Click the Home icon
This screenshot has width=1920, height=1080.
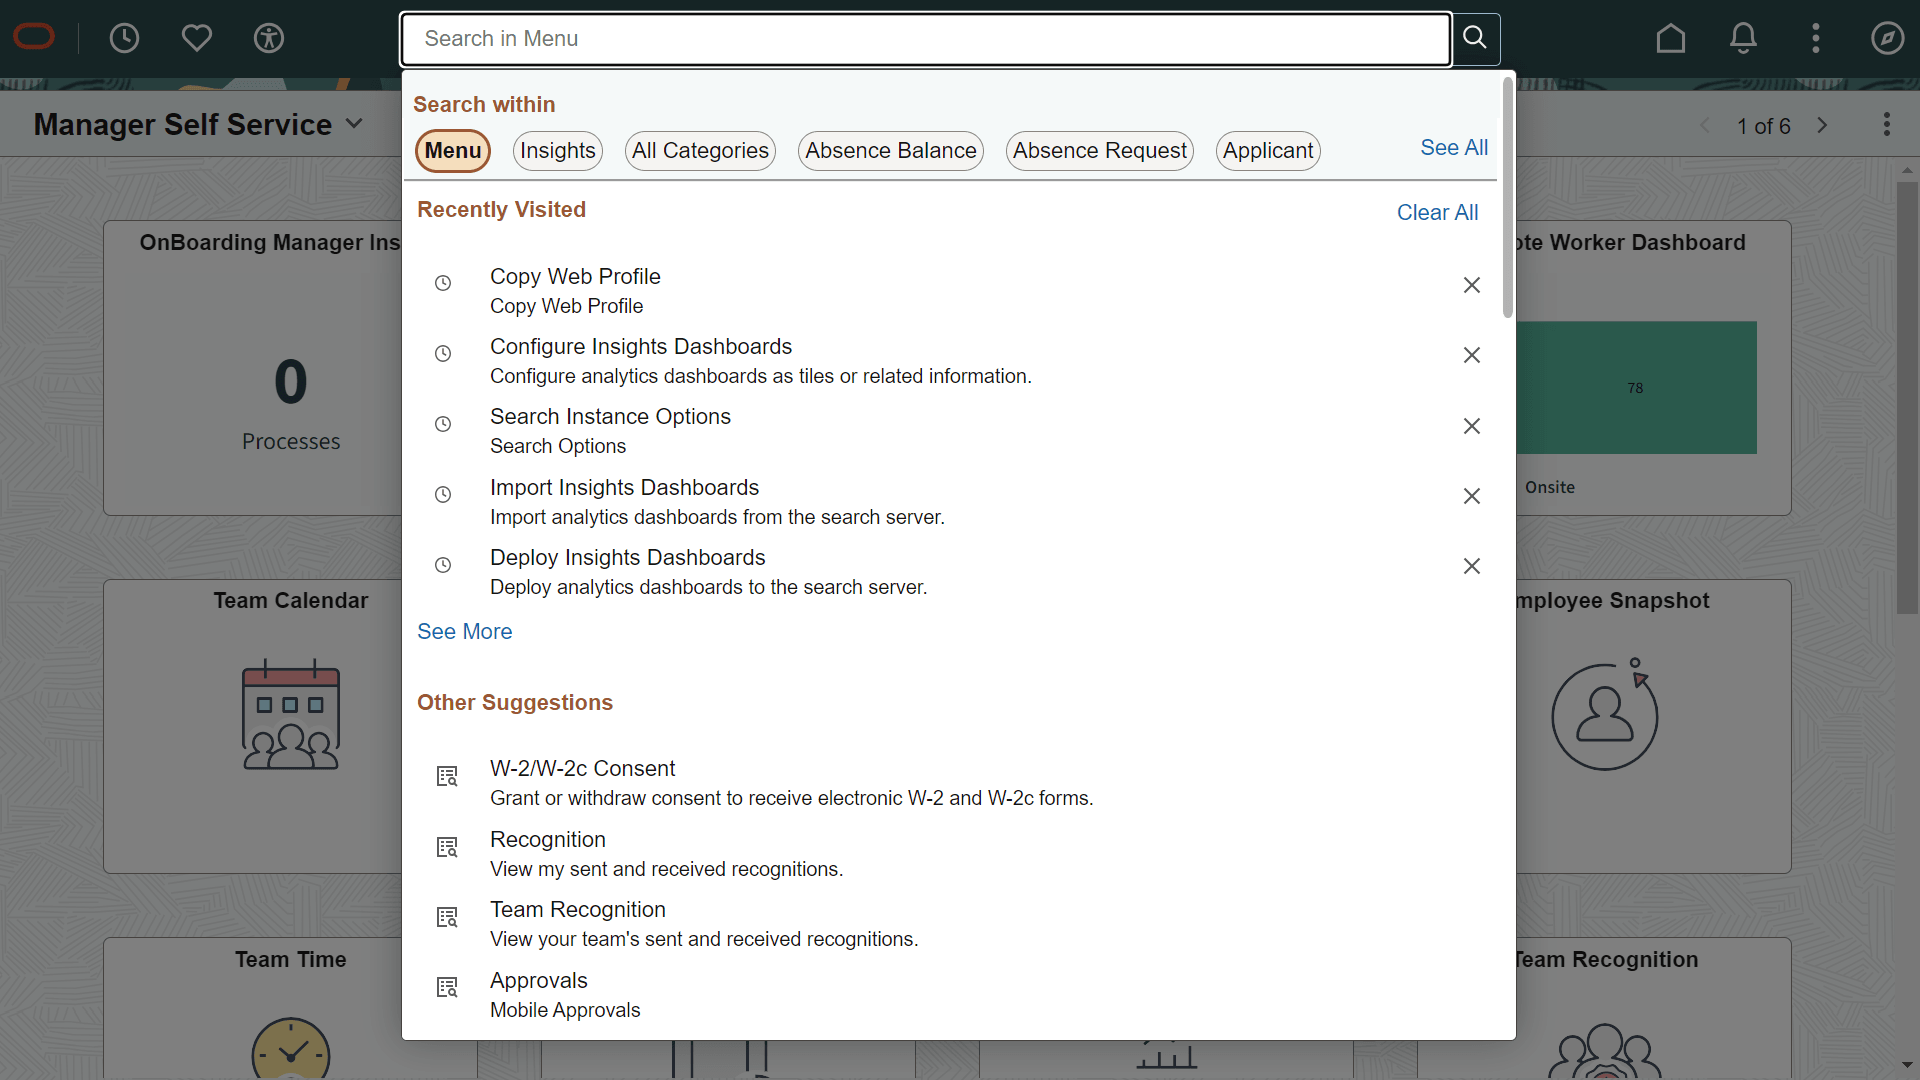pyautogui.click(x=1671, y=38)
